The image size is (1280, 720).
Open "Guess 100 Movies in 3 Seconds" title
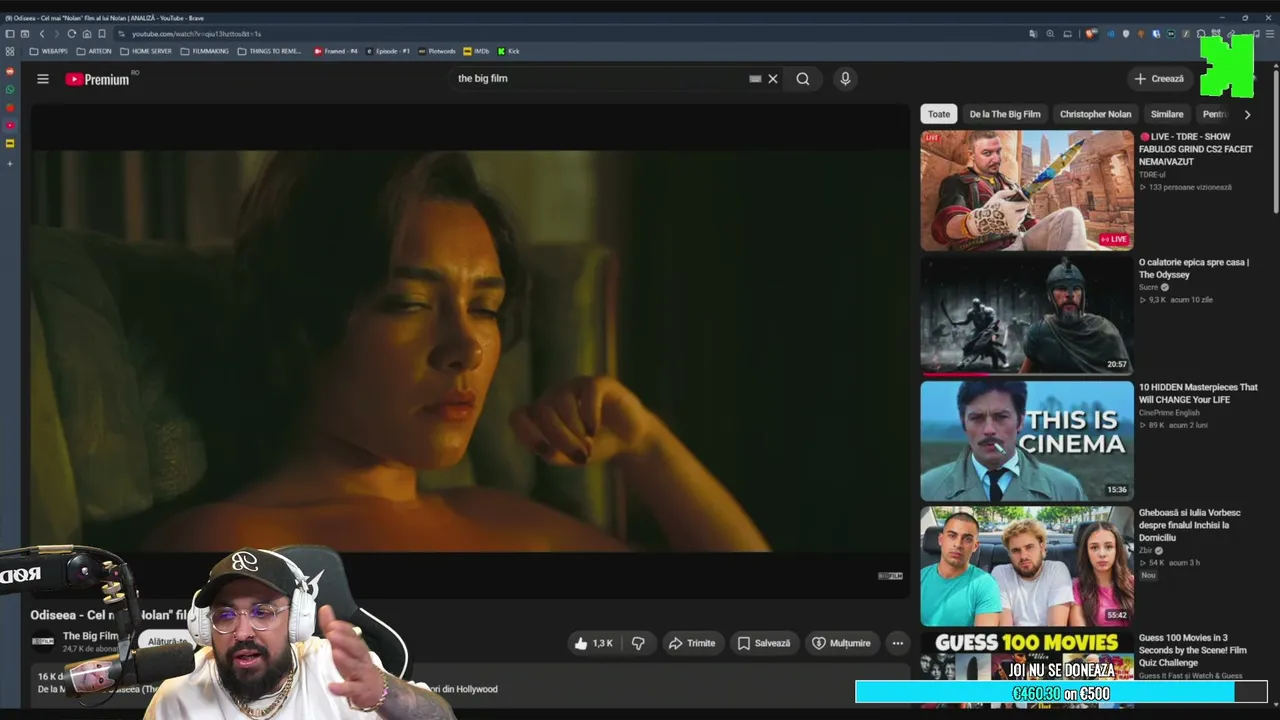(x=1192, y=650)
